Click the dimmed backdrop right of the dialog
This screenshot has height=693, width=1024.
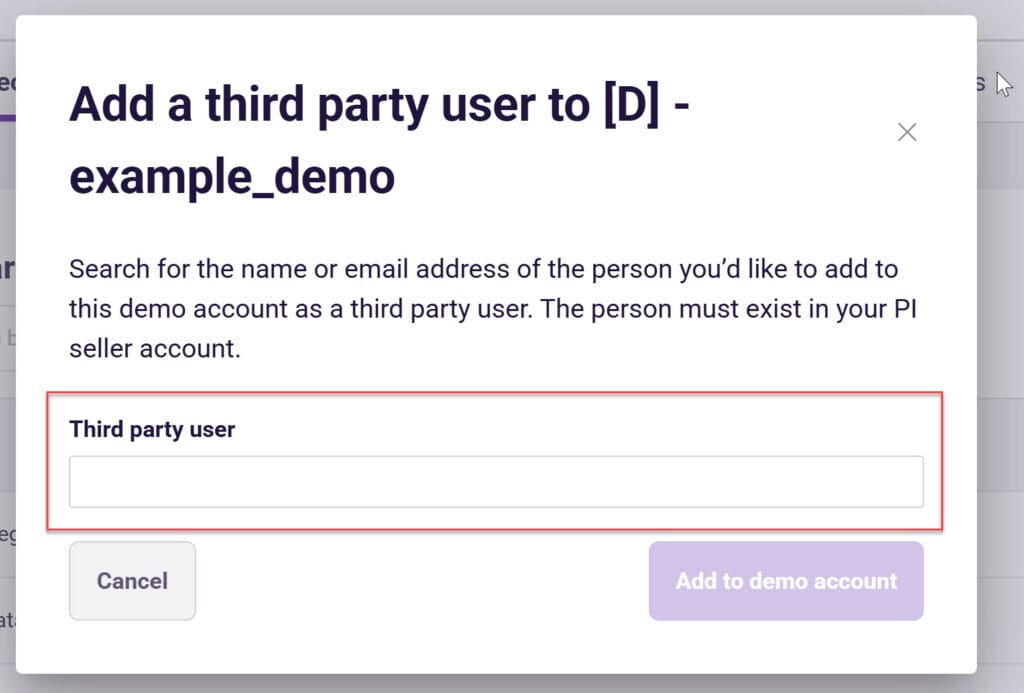point(1001,400)
